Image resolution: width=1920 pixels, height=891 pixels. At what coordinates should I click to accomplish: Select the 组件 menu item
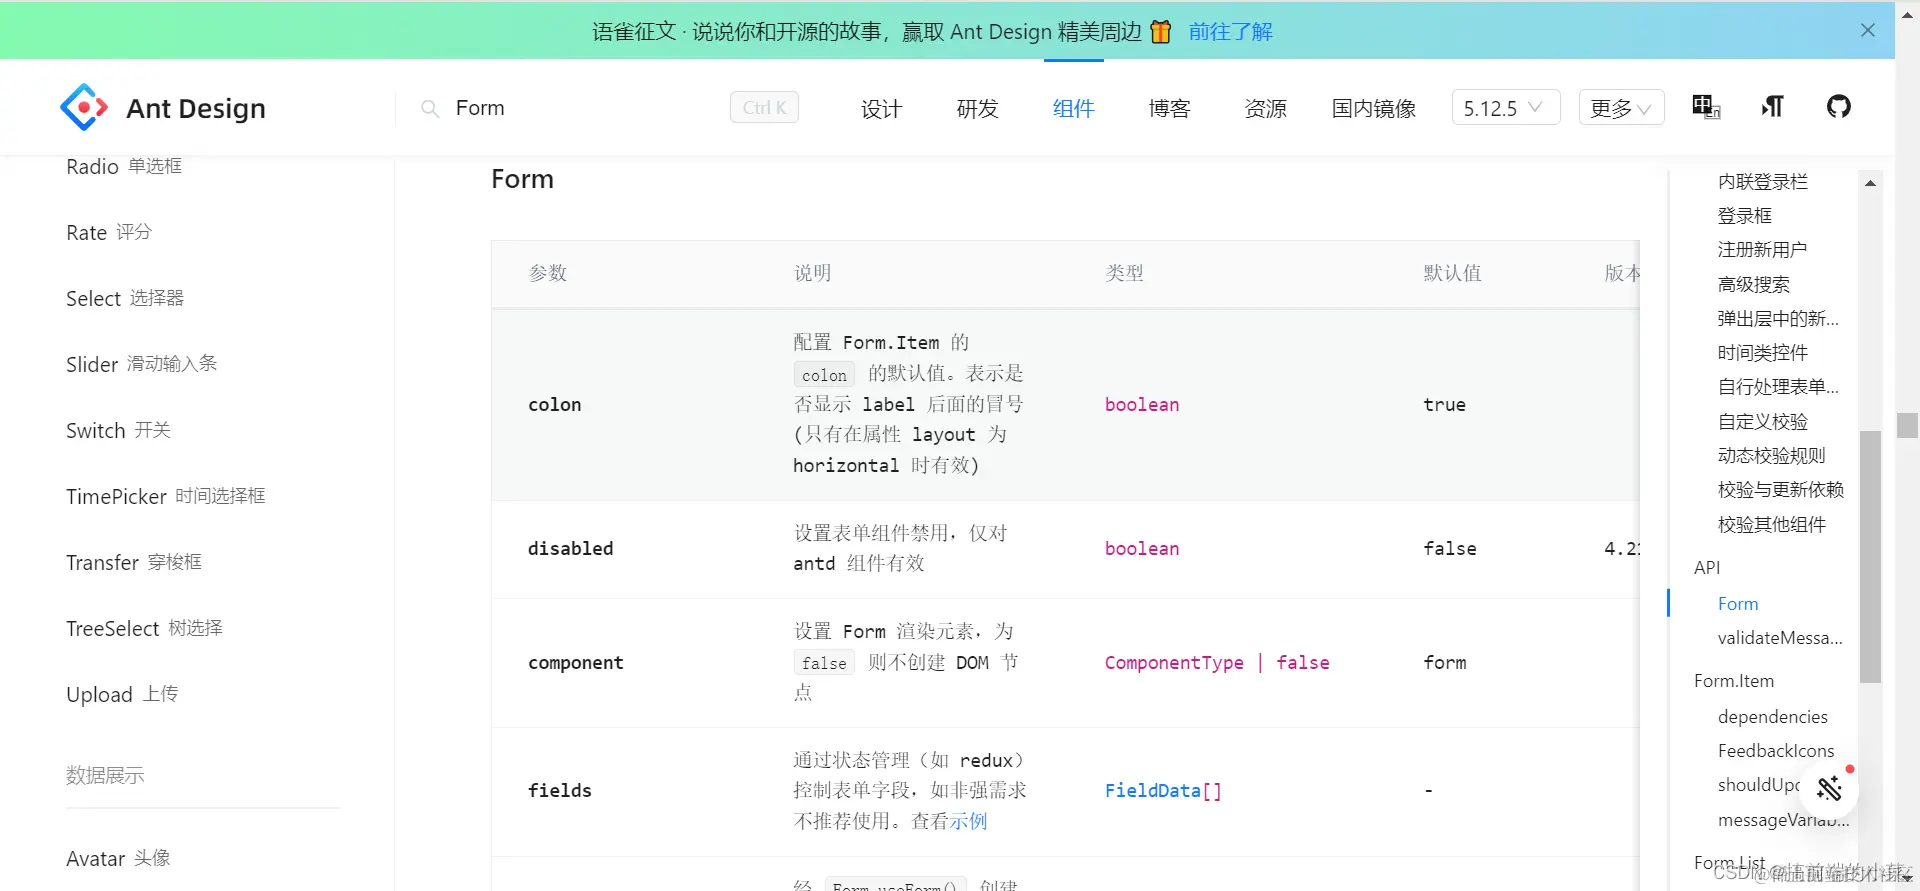coord(1073,108)
